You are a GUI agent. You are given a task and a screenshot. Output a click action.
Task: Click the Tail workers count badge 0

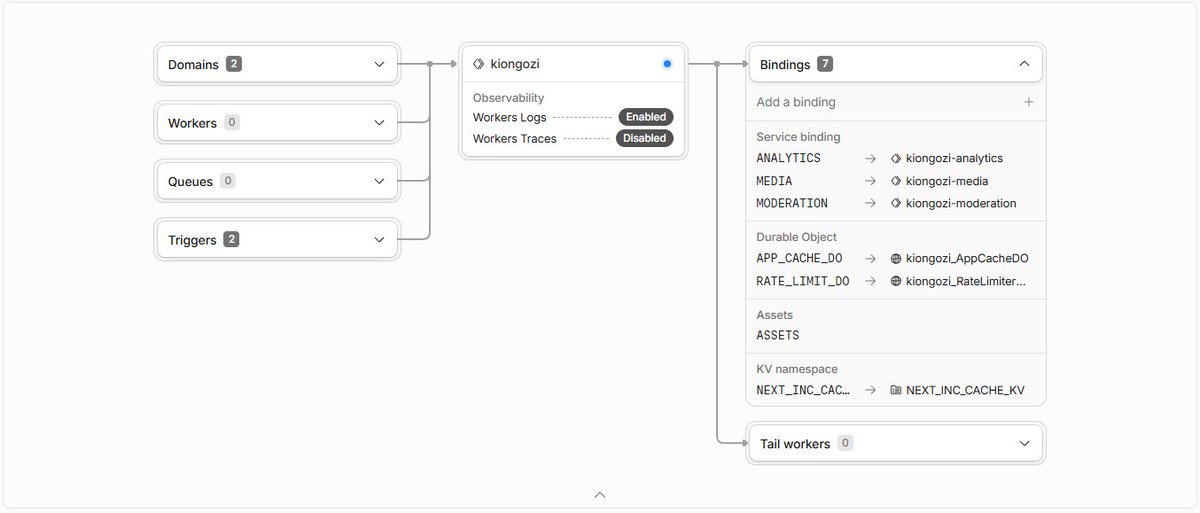[x=845, y=443]
